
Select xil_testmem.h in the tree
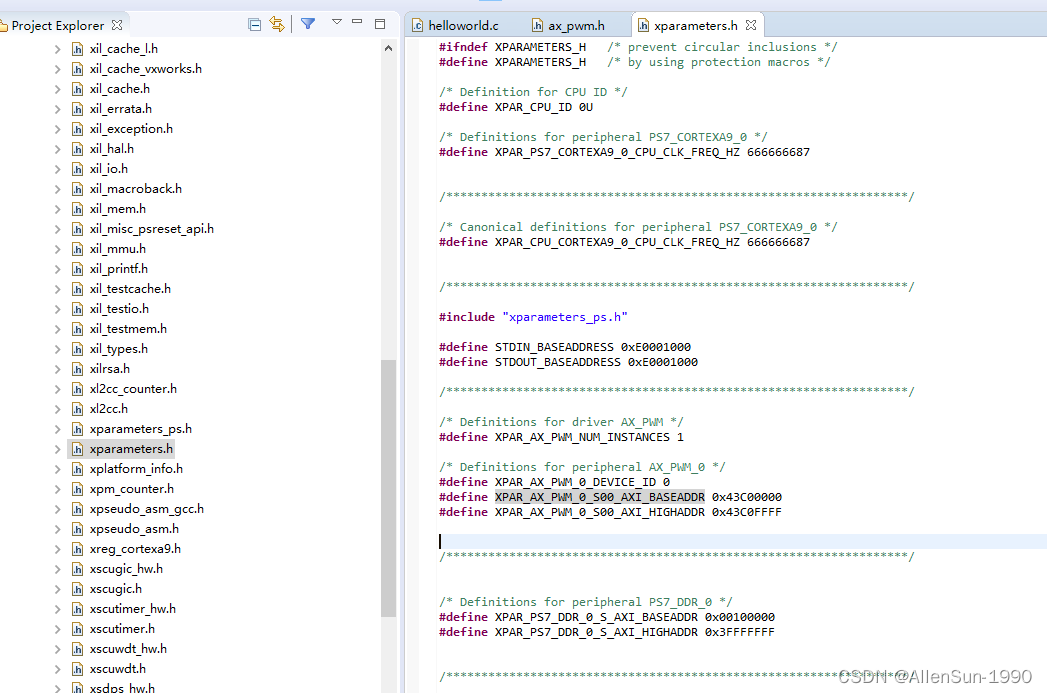click(128, 329)
